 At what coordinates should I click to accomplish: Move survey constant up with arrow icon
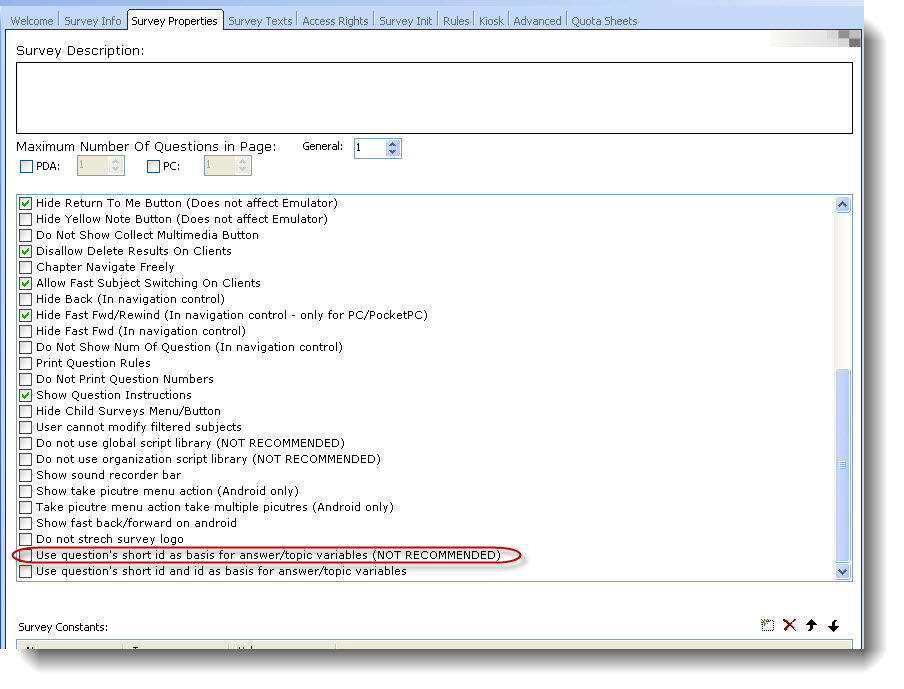[x=812, y=625]
